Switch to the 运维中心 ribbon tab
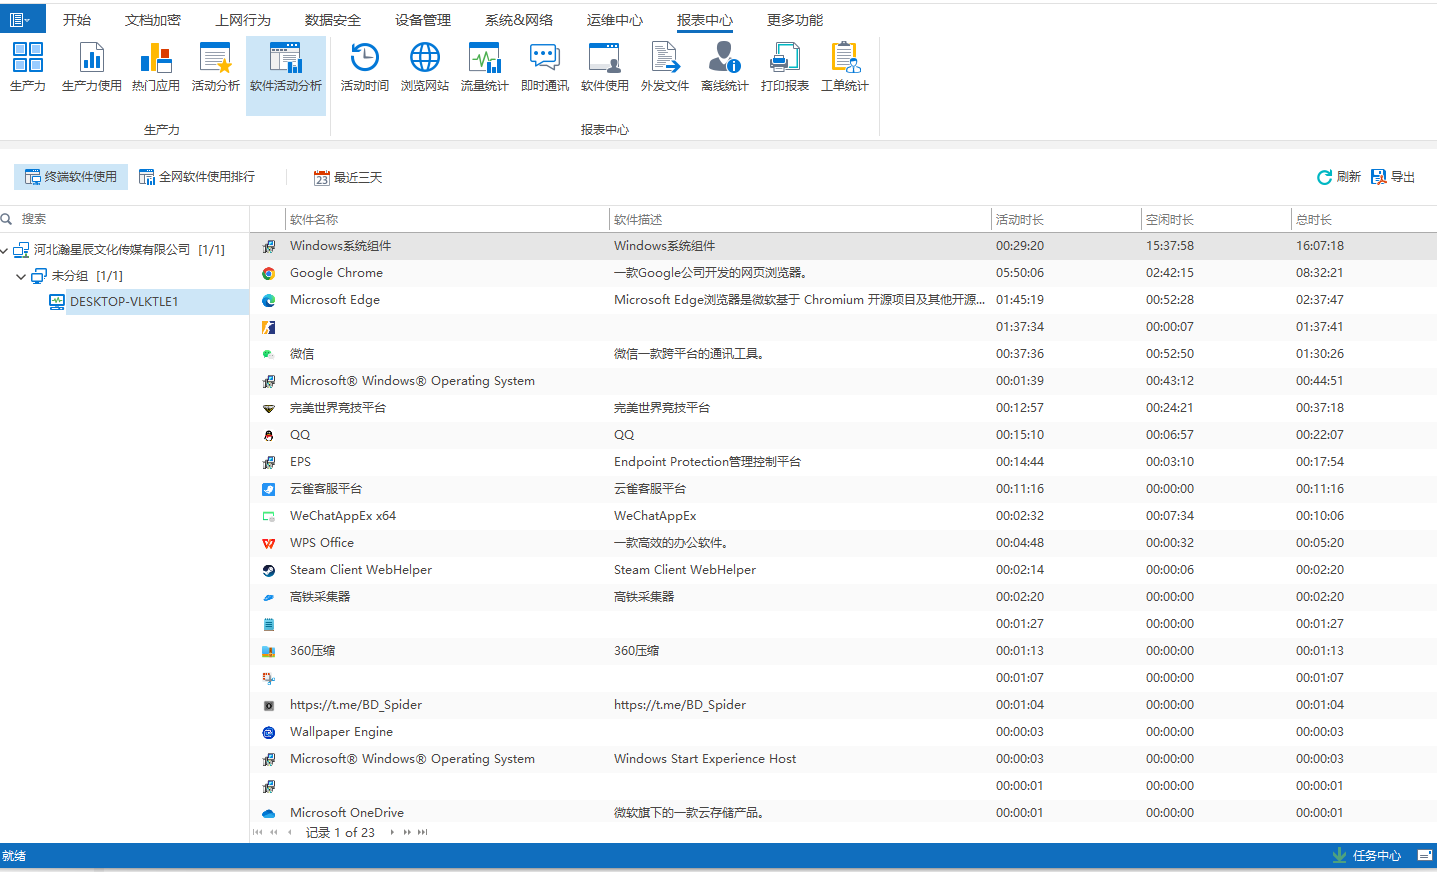The height and width of the screenshot is (872, 1437). click(615, 20)
